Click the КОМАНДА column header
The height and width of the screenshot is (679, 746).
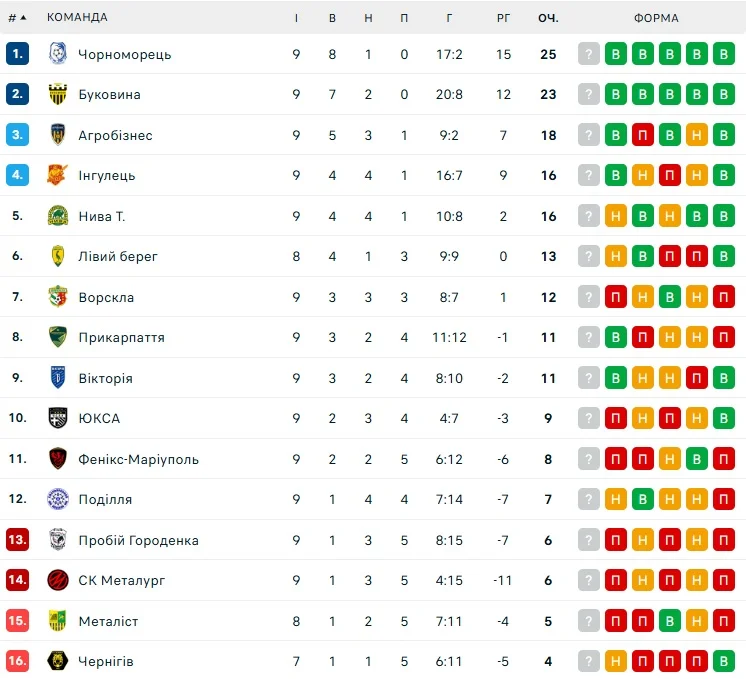[x=77, y=18]
